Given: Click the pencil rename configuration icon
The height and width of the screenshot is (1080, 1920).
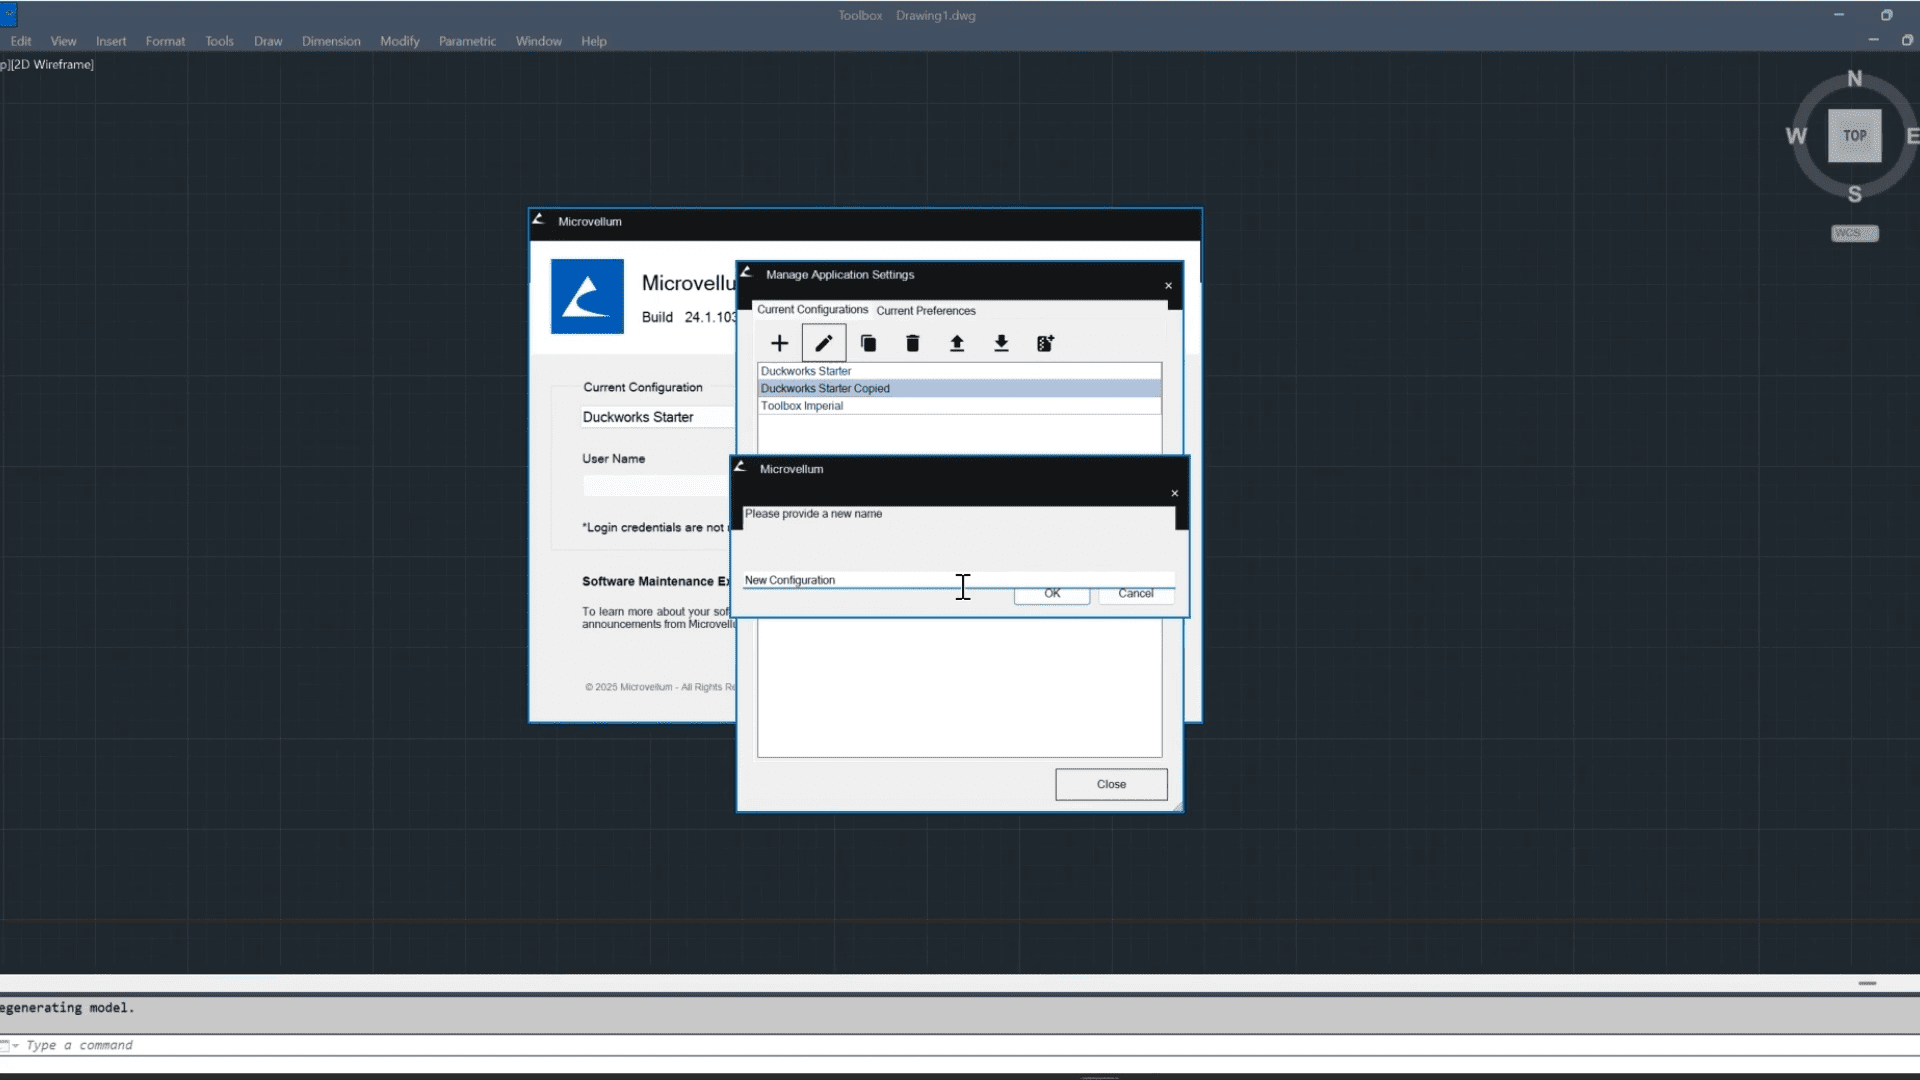Looking at the screenshot, I should [823, 343].
